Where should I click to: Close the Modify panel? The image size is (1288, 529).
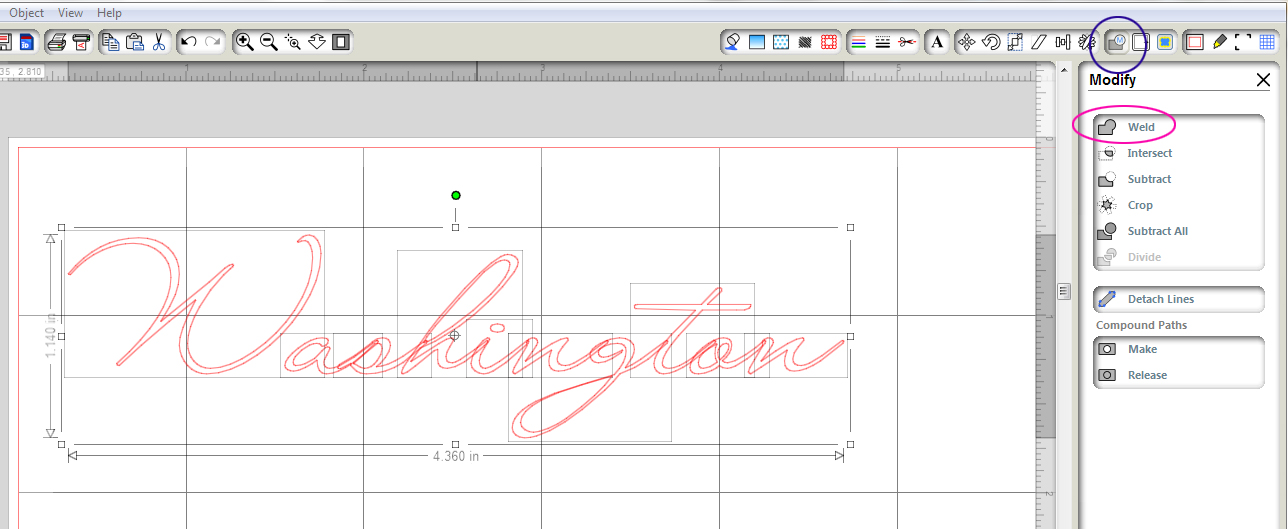pos(1263,80)
